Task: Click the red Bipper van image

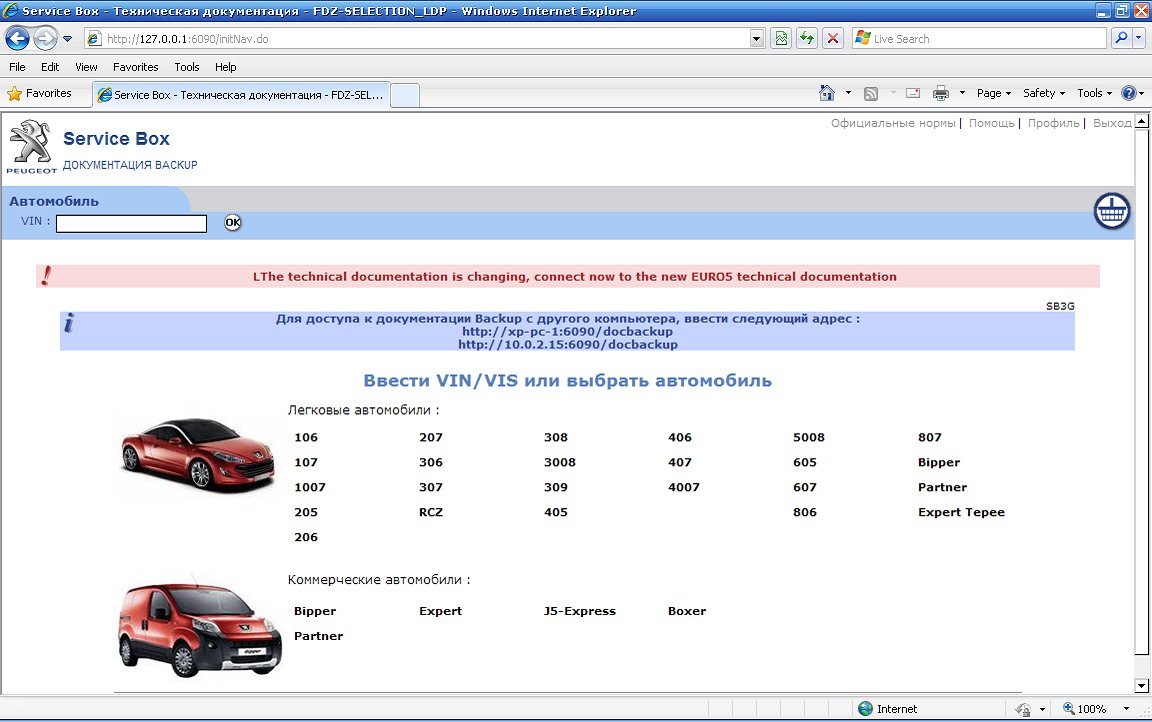Action: click(200, 629)
